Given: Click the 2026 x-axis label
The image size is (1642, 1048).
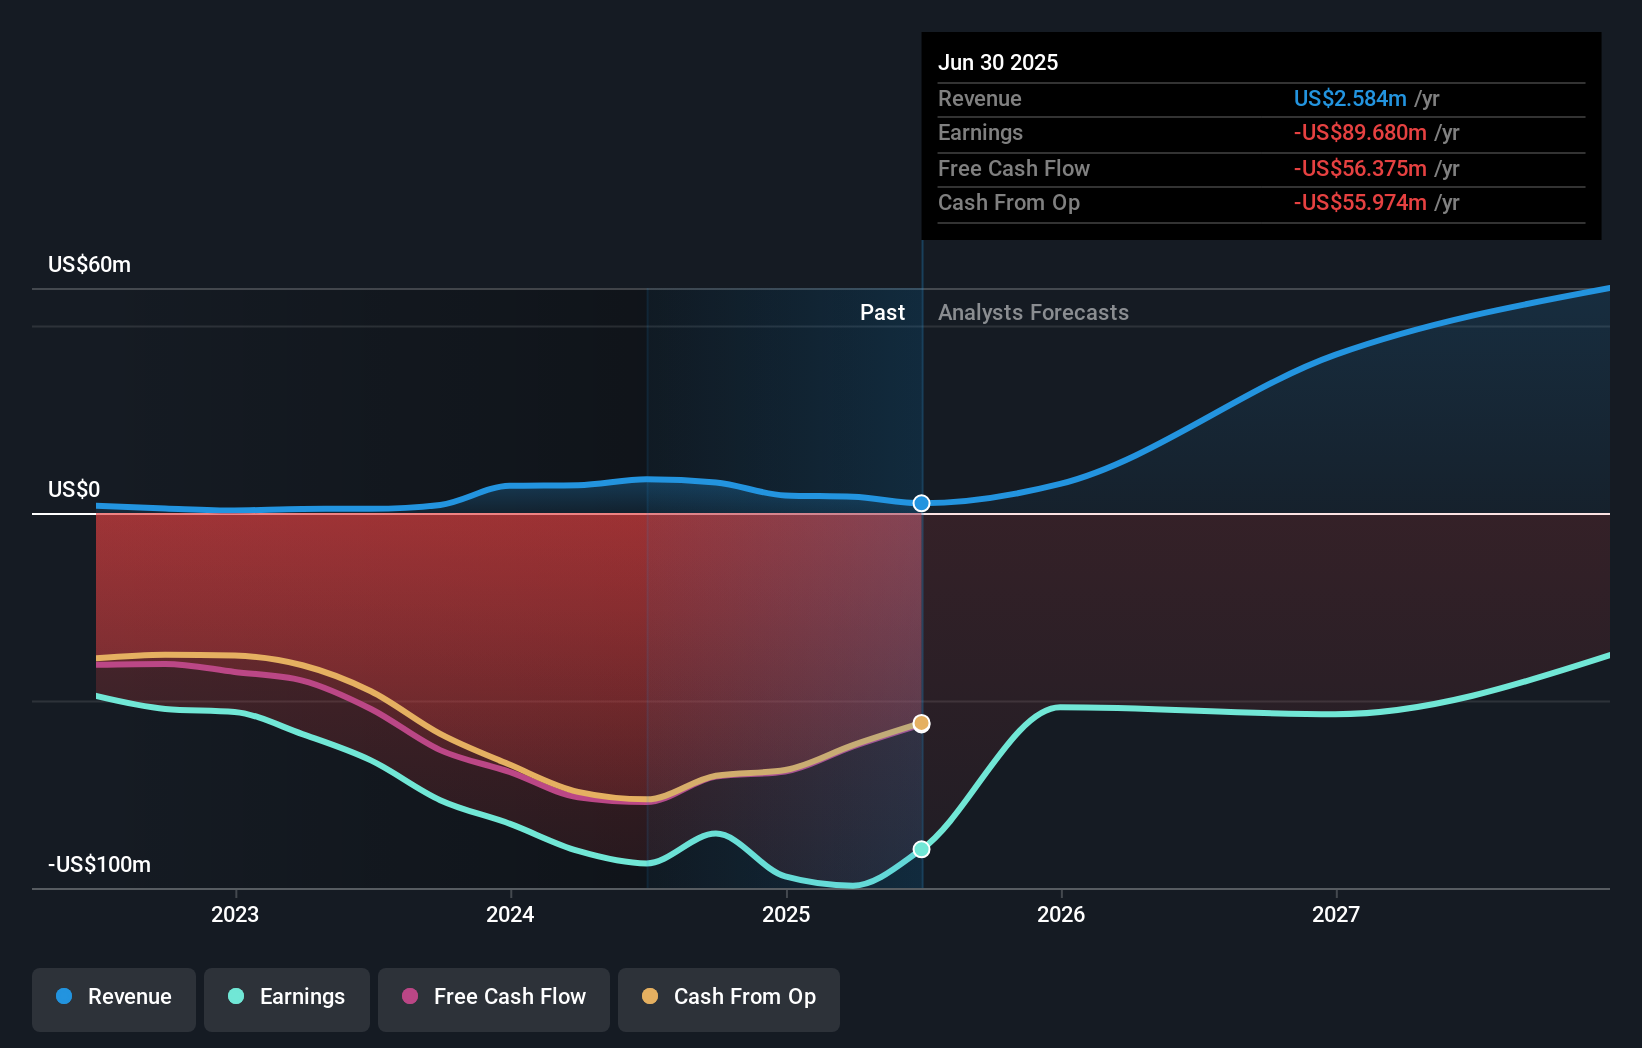Looking at the screenshot, I should tap(1061, 914).
